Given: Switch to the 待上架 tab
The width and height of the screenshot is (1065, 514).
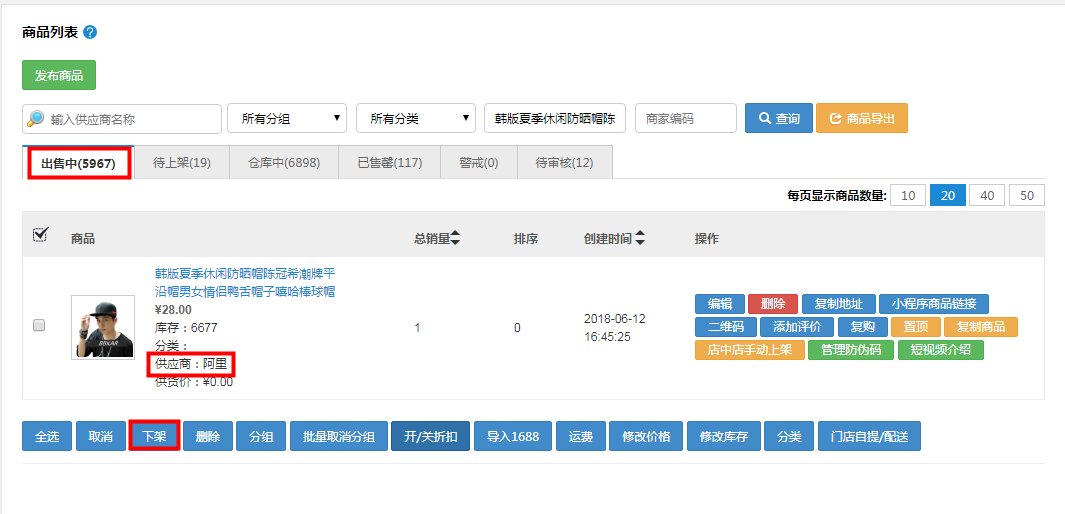Looking at the screenshot, I should pyautogui.click(x=181, y=163).
